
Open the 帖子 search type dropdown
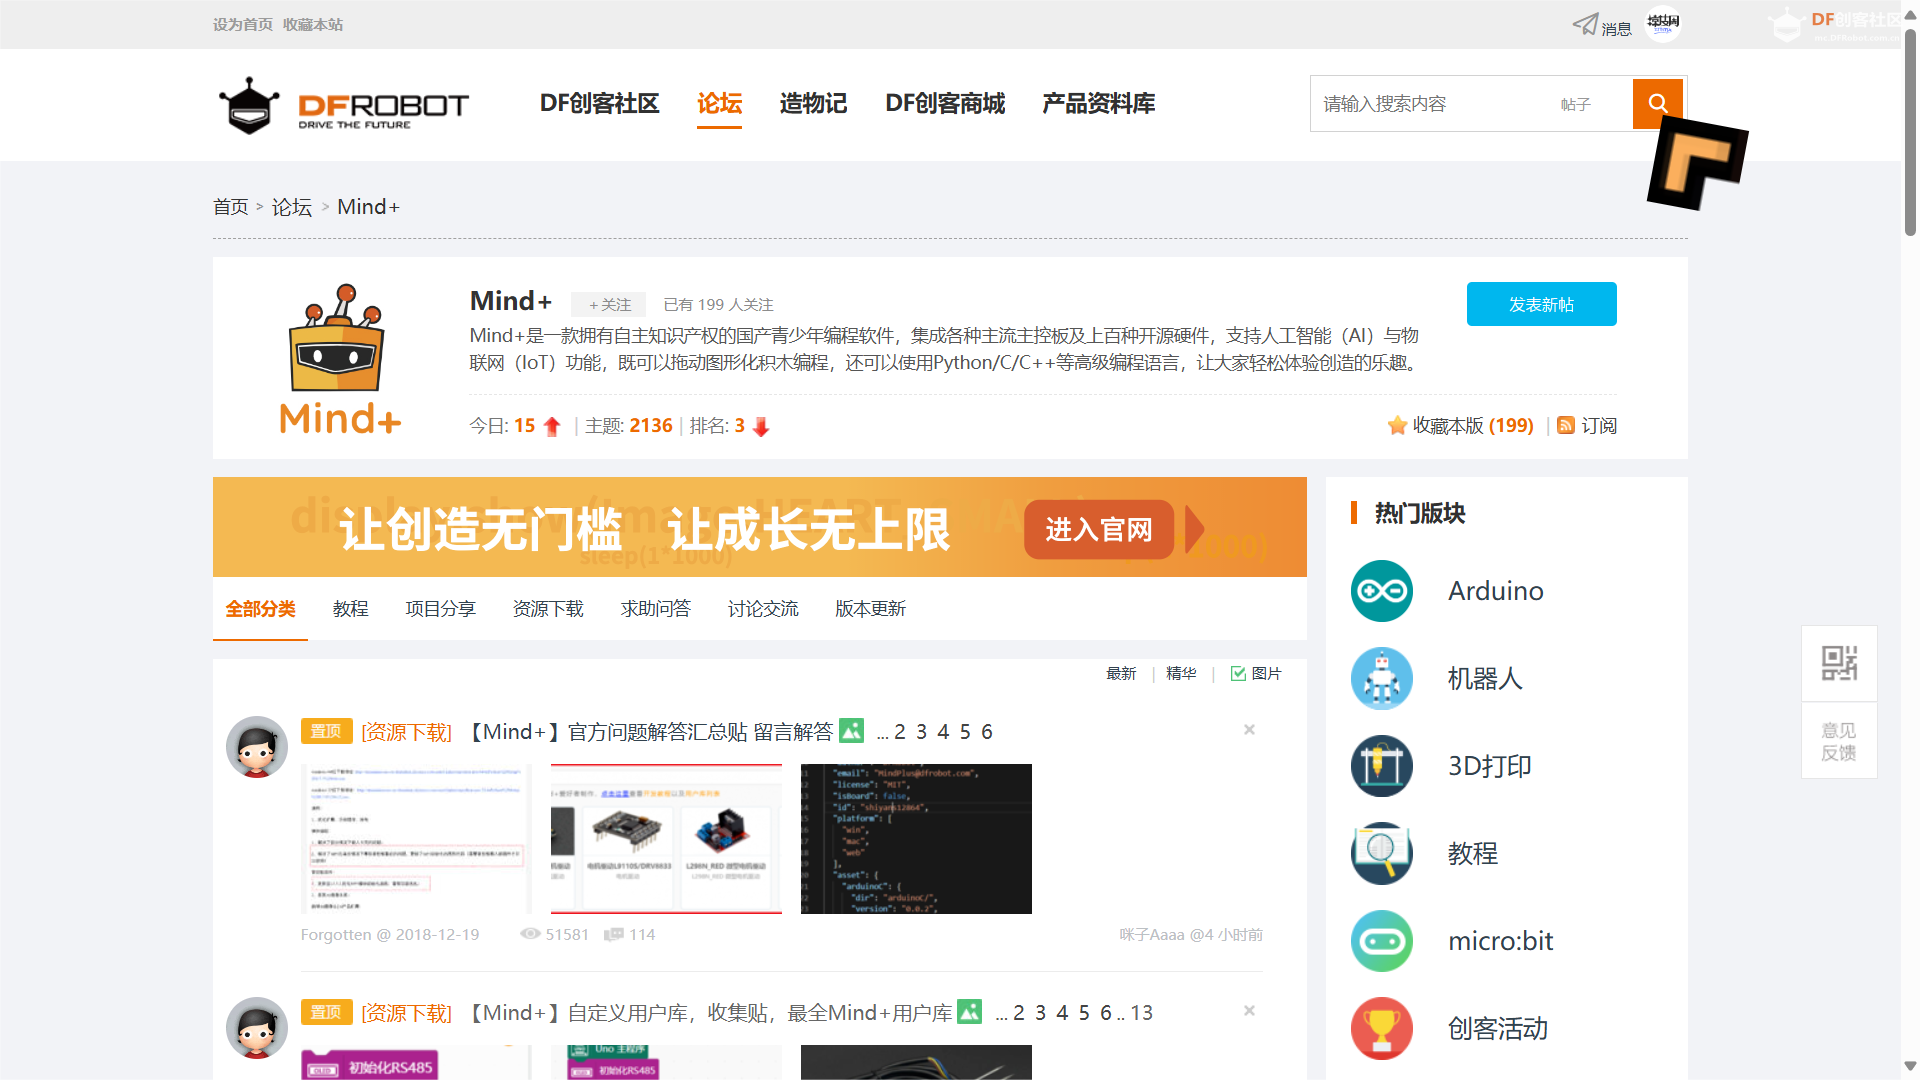pos(1576,104)
